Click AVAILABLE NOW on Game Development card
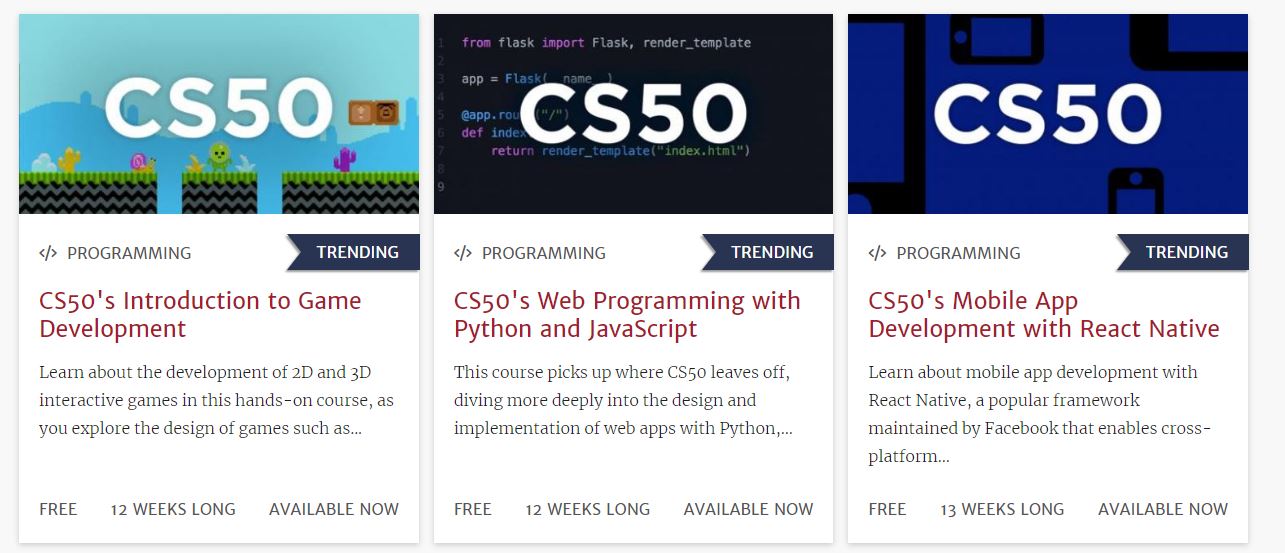 (x=334, y=509)
